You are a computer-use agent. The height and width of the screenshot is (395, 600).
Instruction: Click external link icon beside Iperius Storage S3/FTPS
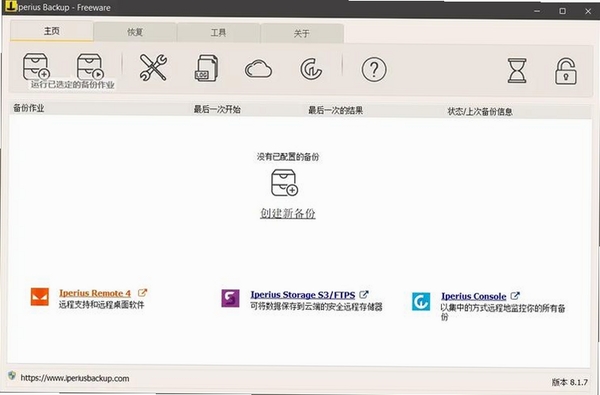[364, 294]
